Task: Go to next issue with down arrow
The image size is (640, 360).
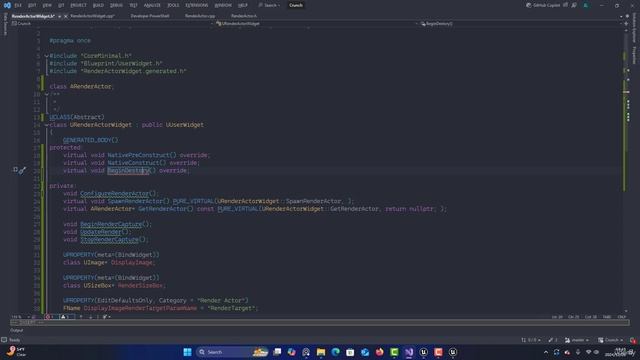Action: click(x=91, y=317)
